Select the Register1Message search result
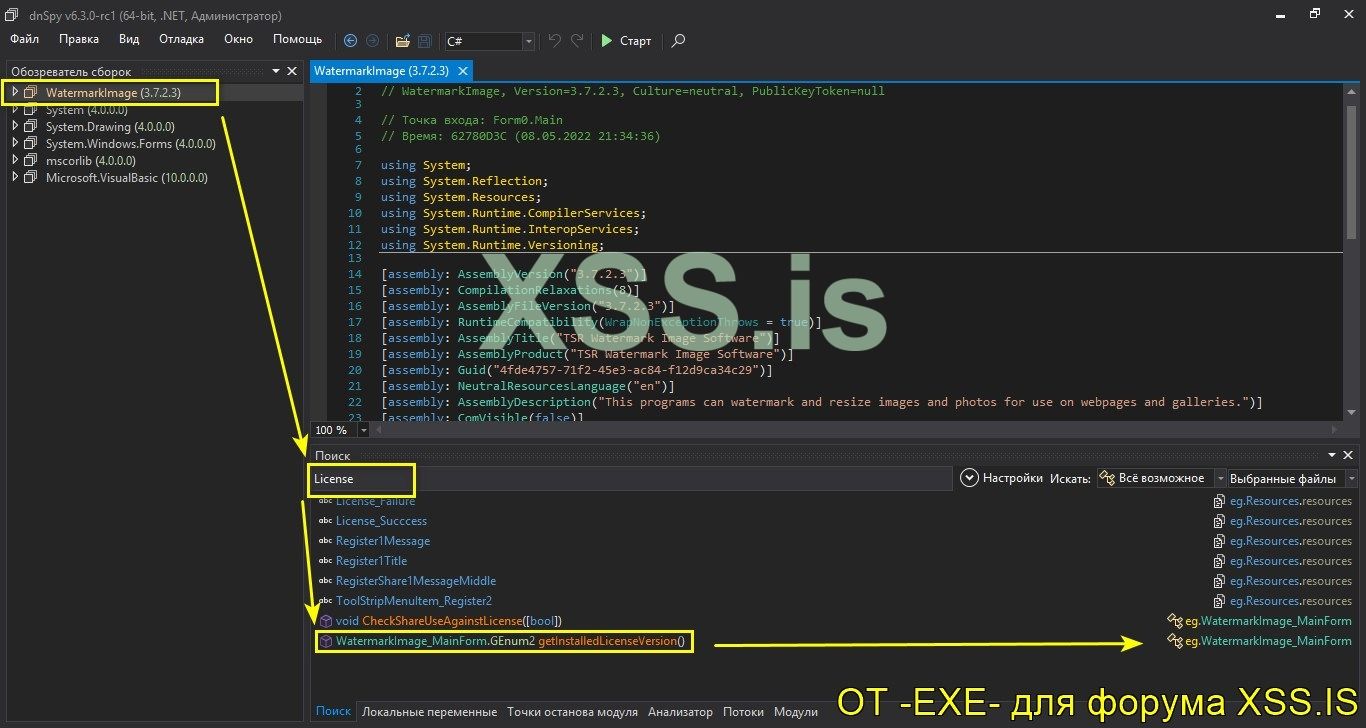 click(x=383, y=541)
